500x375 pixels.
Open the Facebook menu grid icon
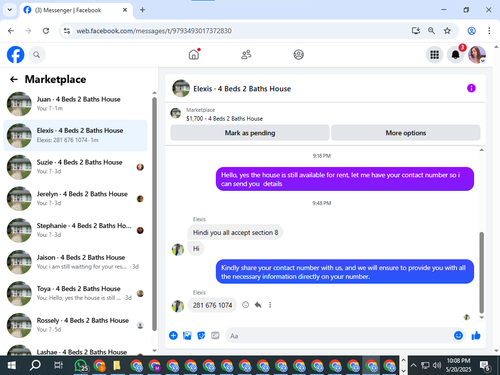click(434, 55)
